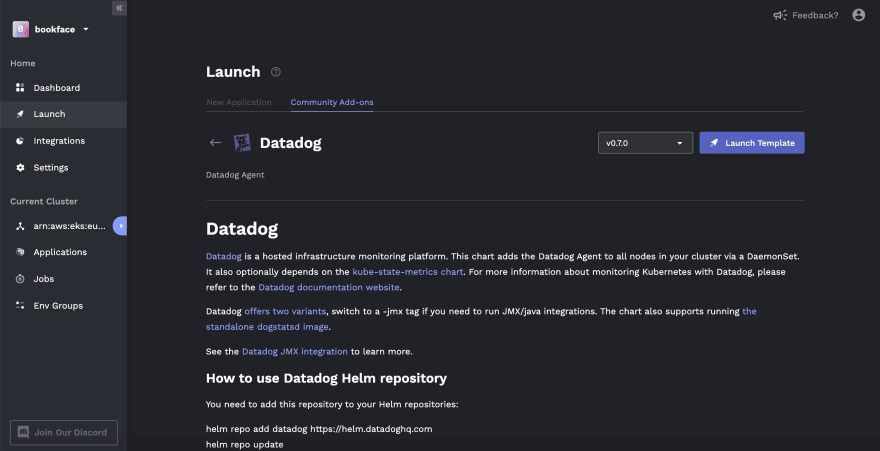Open the Feedback? link
Viewport: 880px width, 451px height.
(815, 16)
